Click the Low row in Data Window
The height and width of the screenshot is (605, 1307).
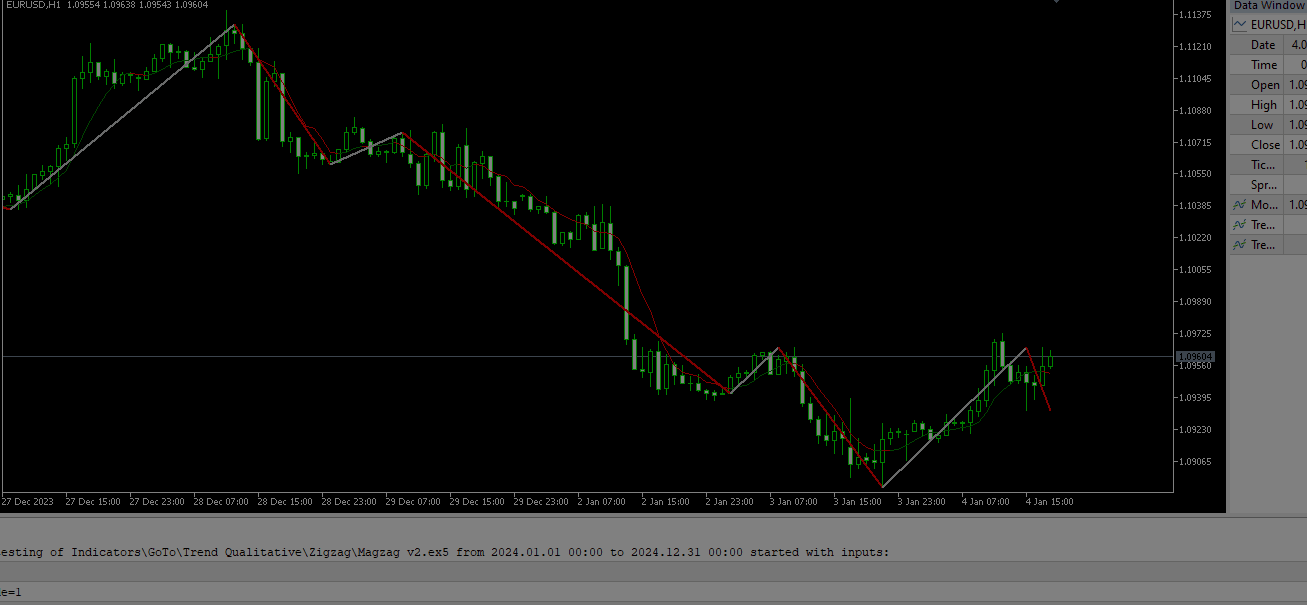pyautogui.click(x=1268, y=125)
